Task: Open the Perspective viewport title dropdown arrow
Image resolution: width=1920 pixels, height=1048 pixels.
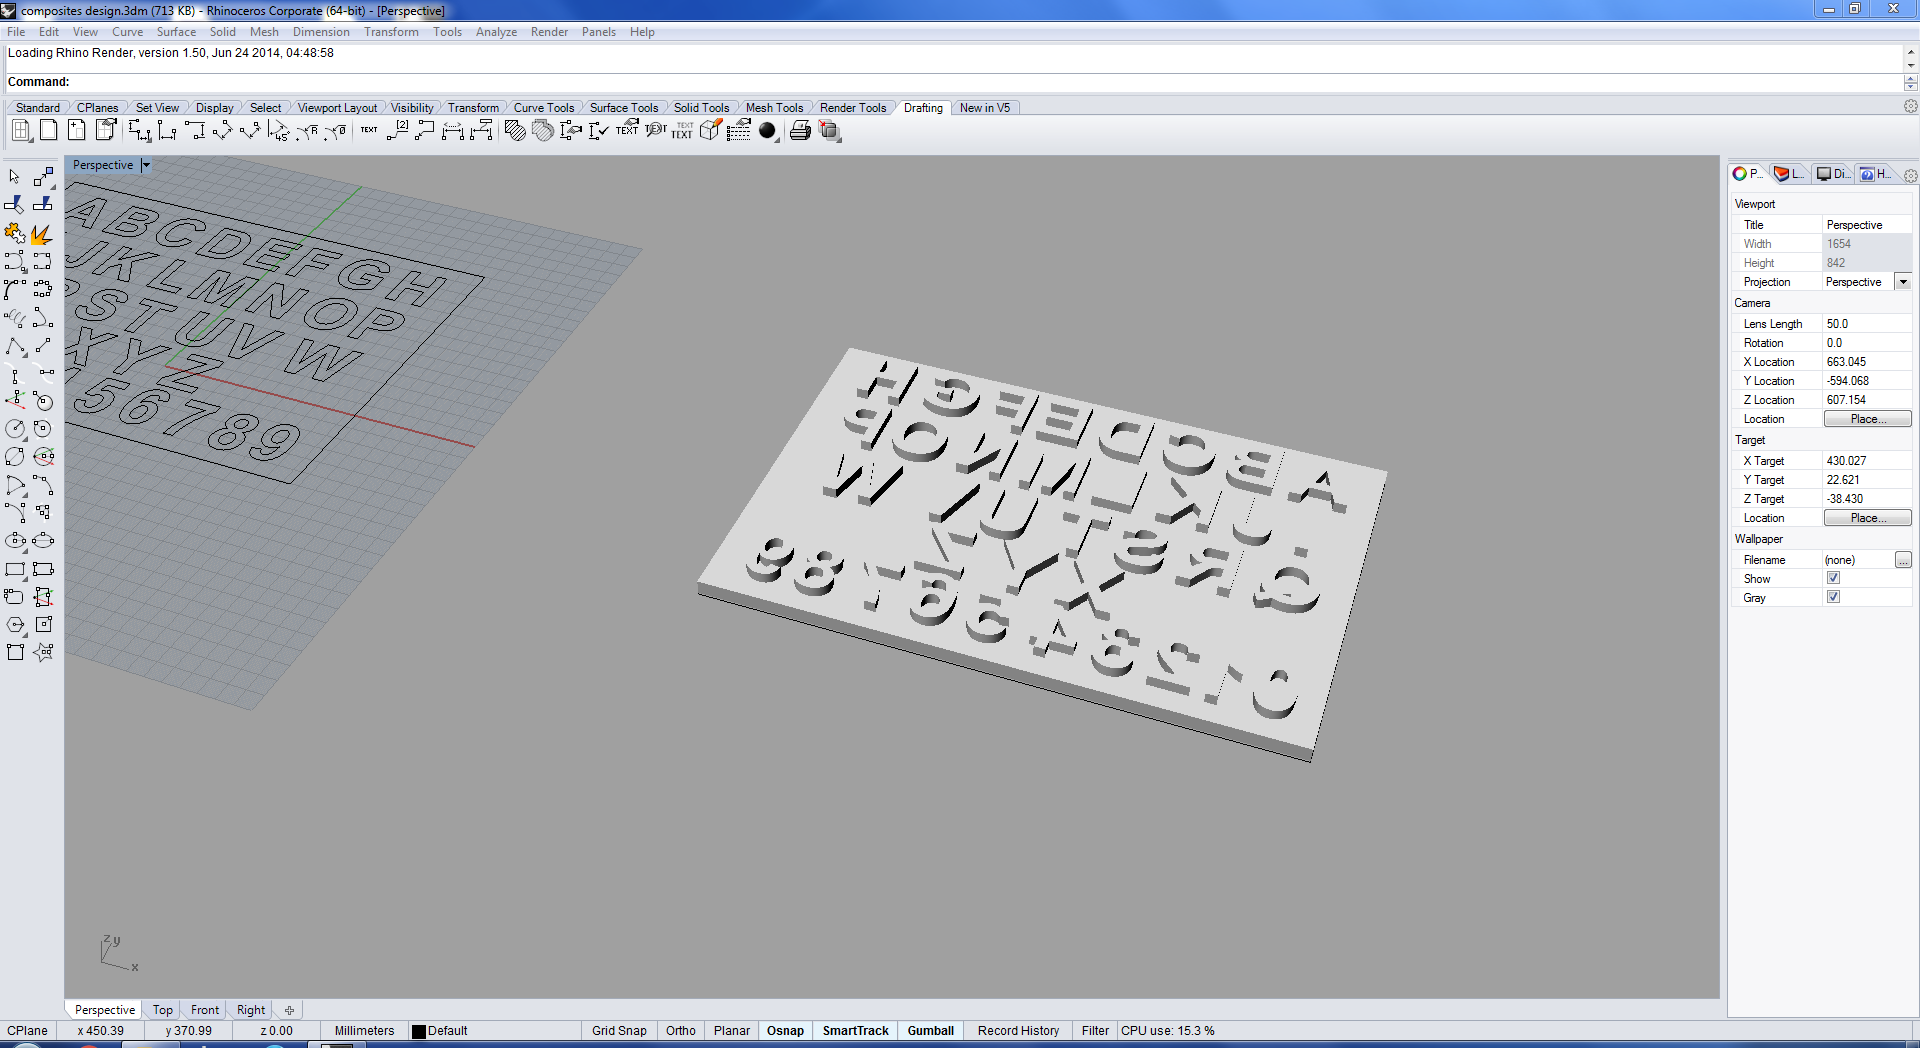Action: click(146, 166)
